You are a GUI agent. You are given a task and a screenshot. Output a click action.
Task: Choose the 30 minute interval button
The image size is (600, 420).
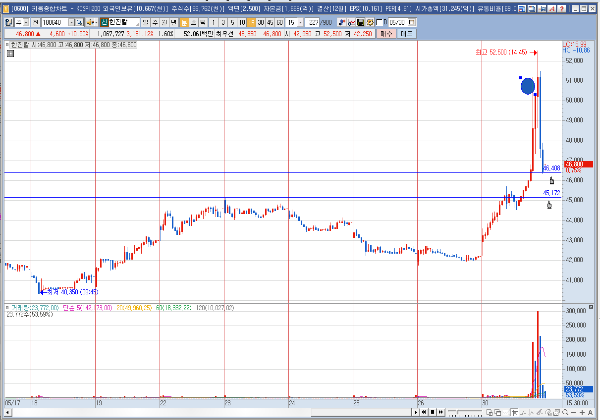pos(260,23)
